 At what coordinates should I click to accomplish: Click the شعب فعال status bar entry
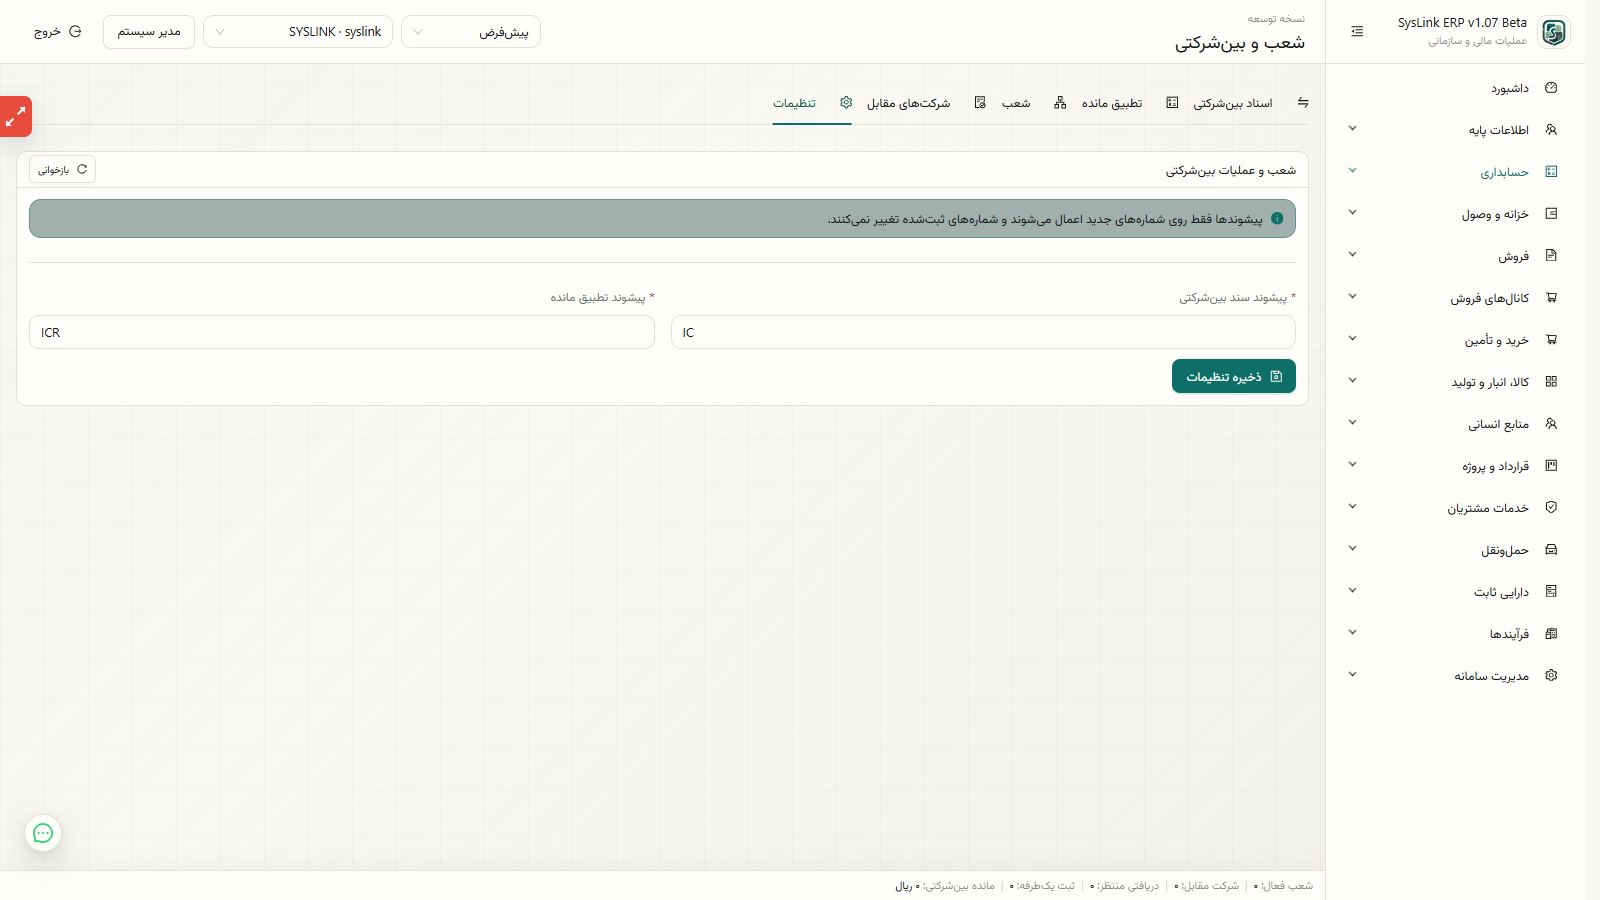point(1283,886)
